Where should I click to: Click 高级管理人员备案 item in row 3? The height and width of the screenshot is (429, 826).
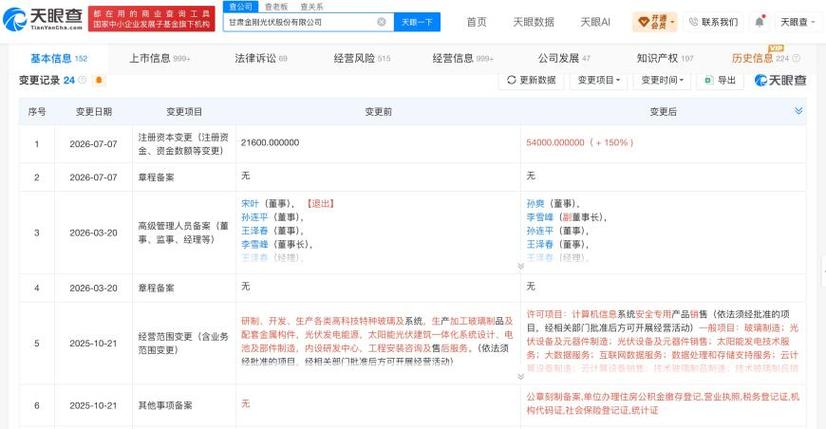click(x=183, y=232)
